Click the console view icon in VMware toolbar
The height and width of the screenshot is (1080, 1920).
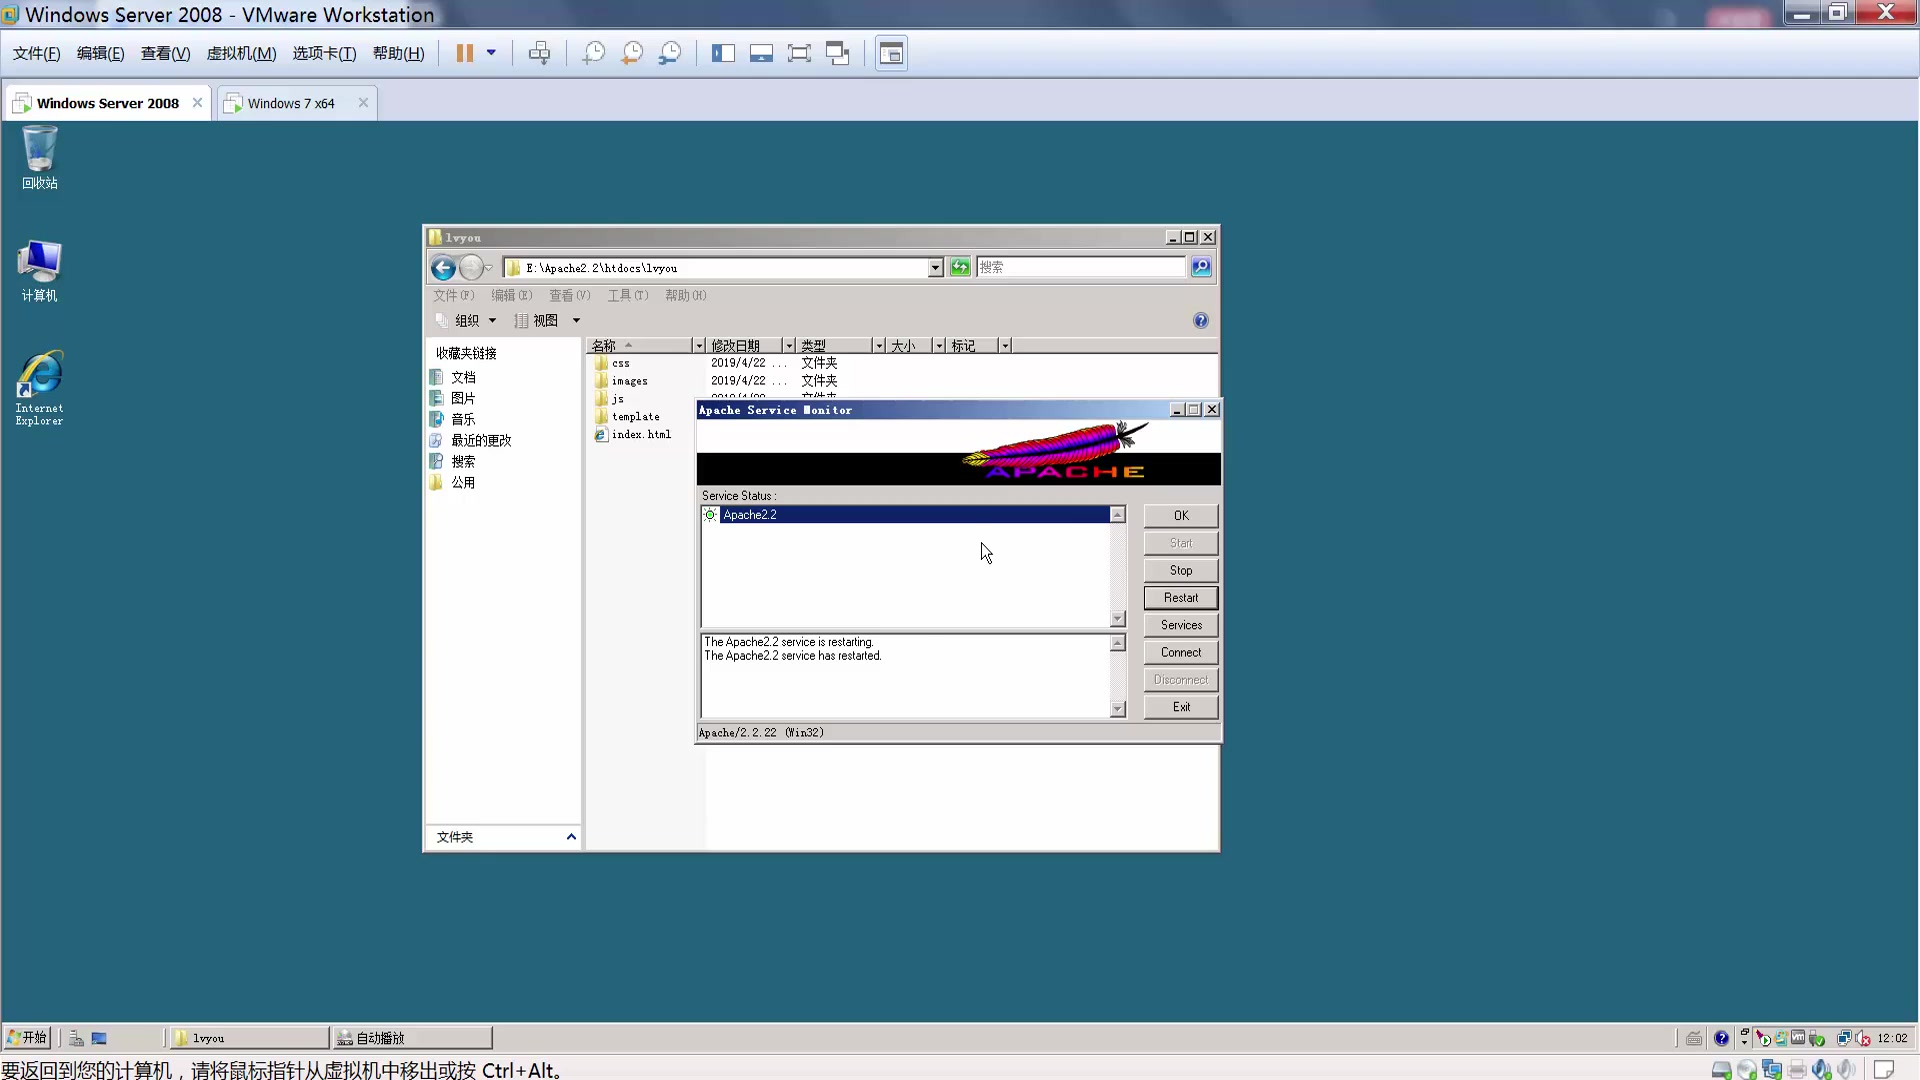891,53
